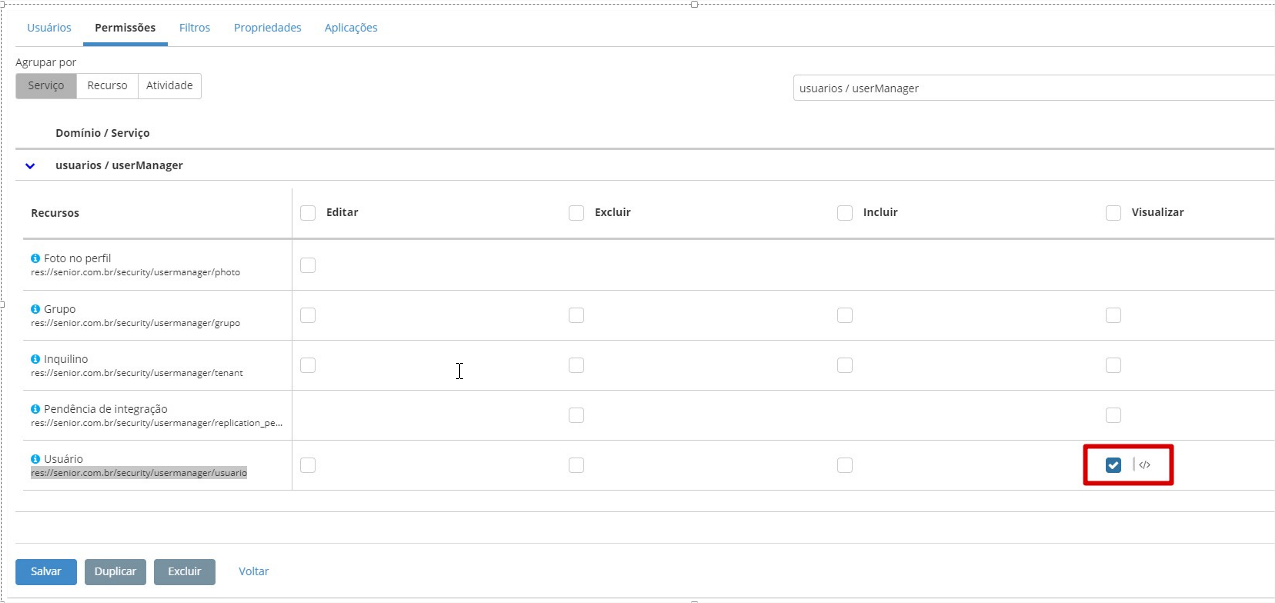This screenshot has width=1275, height=603.
Task: Click info icon beside Usuário resource
Action: (x=36, y=459)
